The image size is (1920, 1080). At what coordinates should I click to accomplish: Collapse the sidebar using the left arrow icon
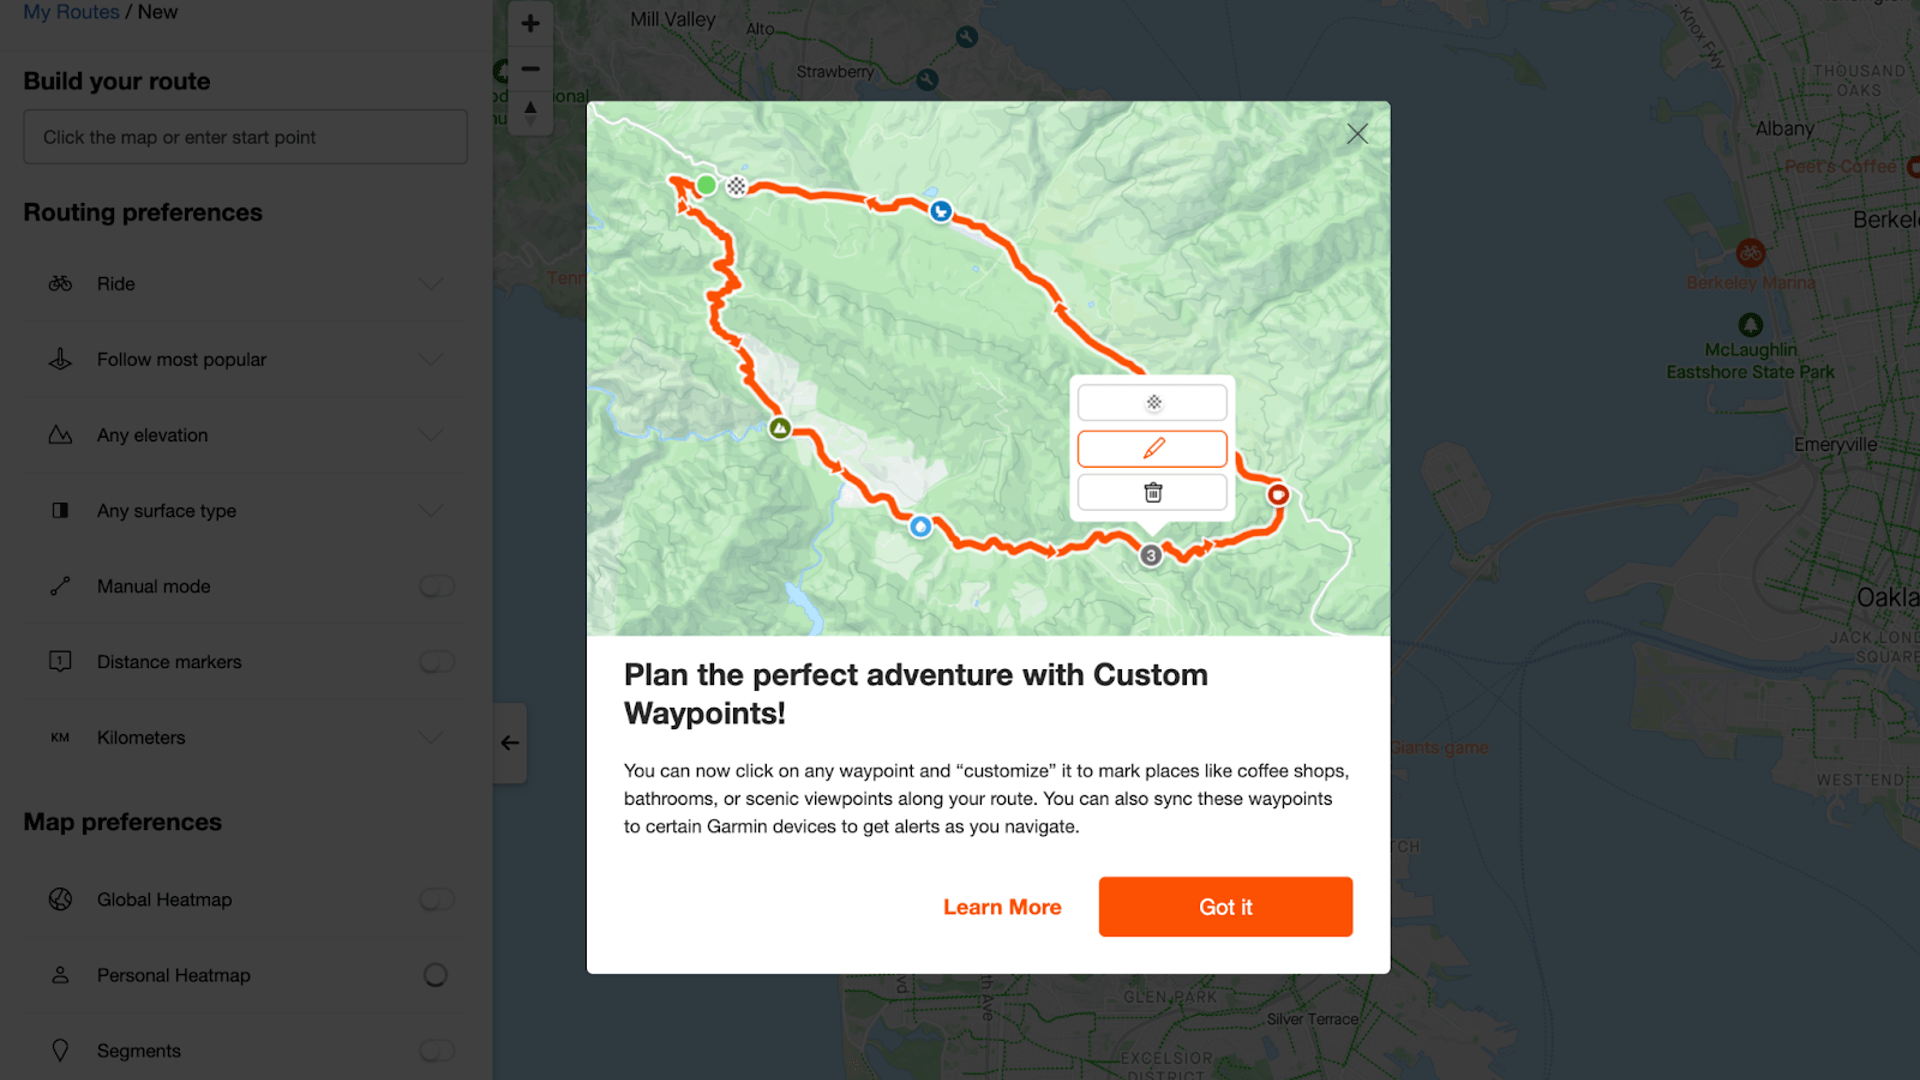[x=509, y=743]
